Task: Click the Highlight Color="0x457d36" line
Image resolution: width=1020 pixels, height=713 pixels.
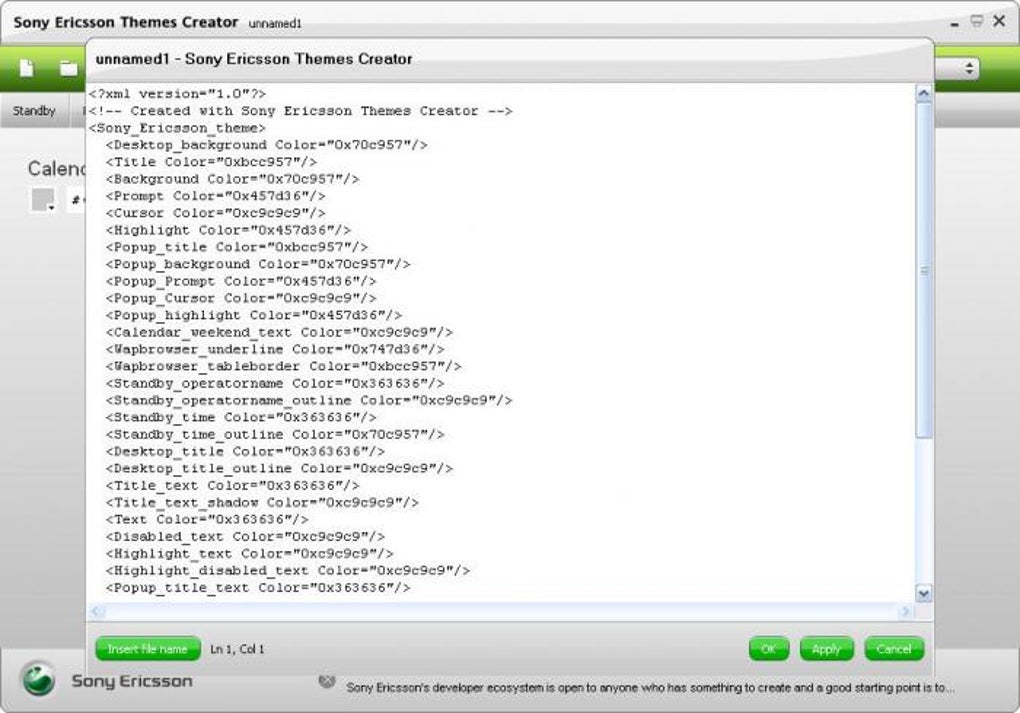Action: point(228,230)
